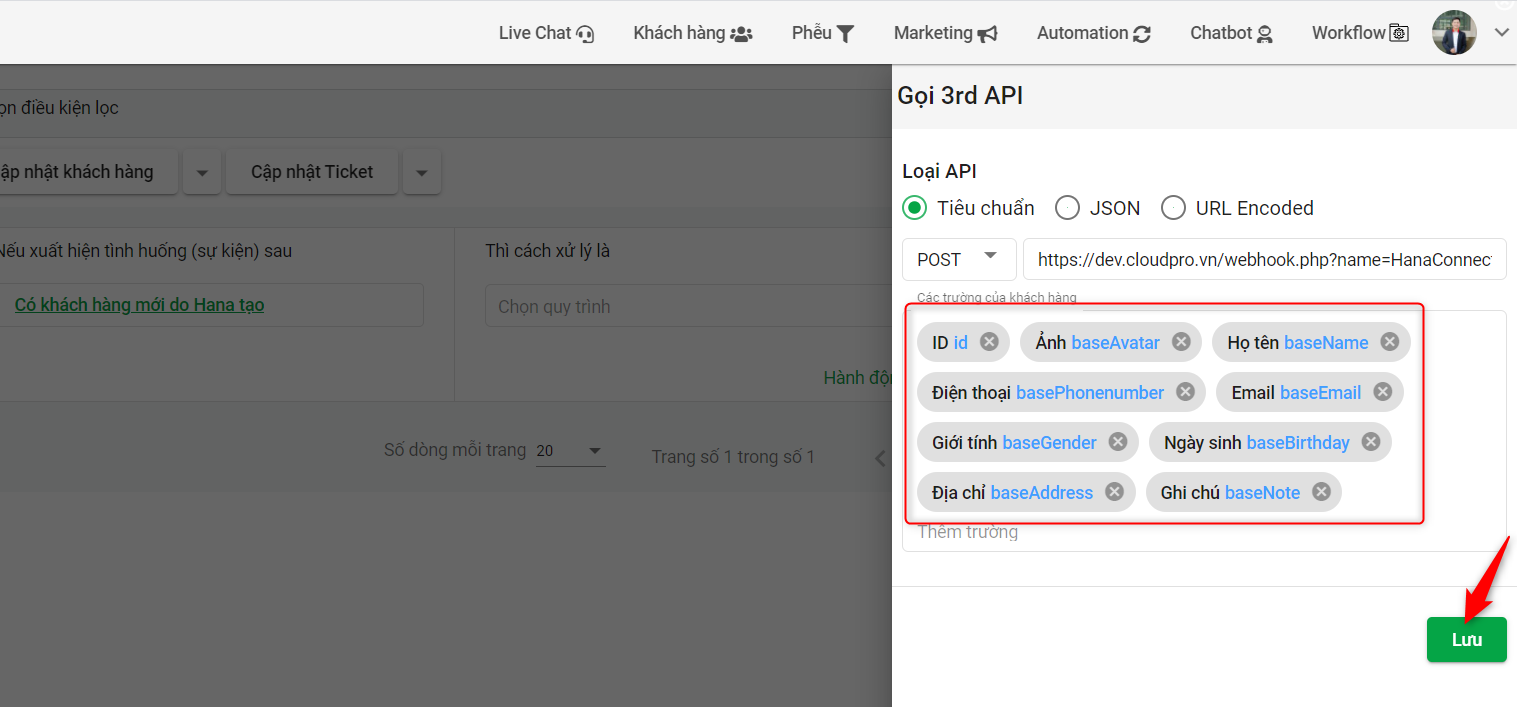The width and height of the screenshot is (1517, 707).
Task: Click the Marketing megaphone icon
Action: pyautogui.click(x=987, y=34)
